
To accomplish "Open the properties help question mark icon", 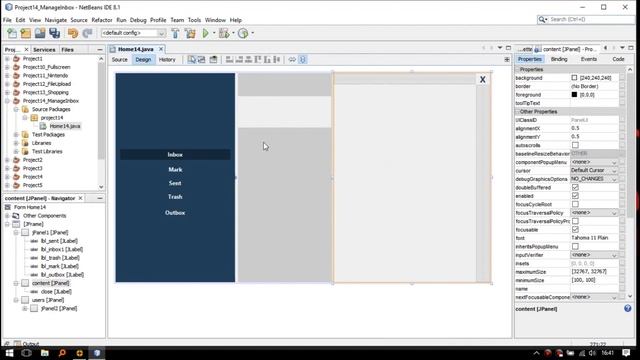I will (628, 309).
